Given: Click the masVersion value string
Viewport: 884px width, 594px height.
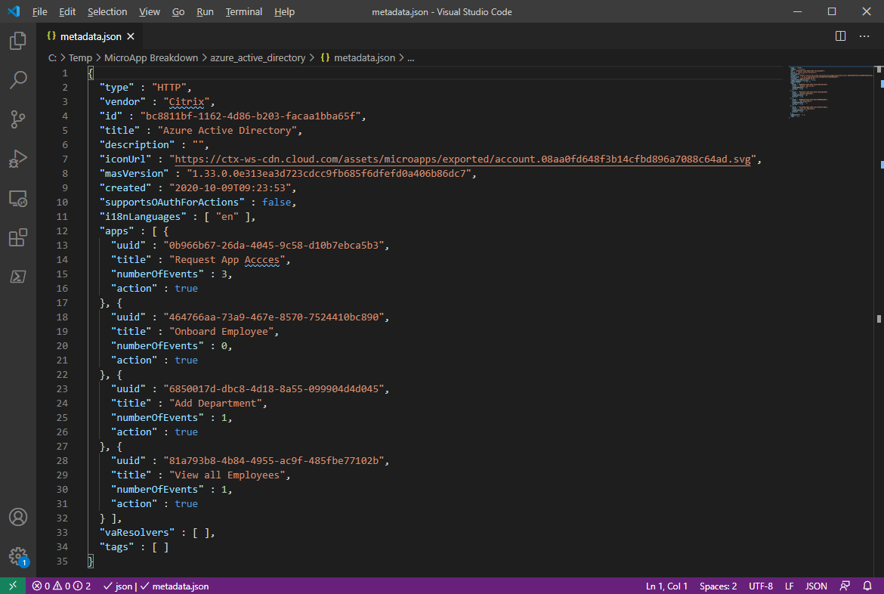Looking at the screenshot, I should point(329,174).
